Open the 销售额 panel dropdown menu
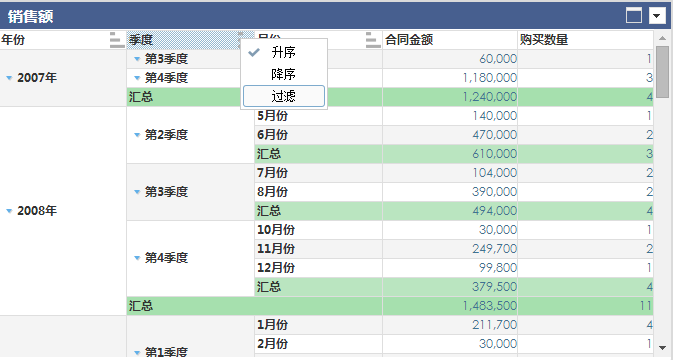 [x=657, y=16]
